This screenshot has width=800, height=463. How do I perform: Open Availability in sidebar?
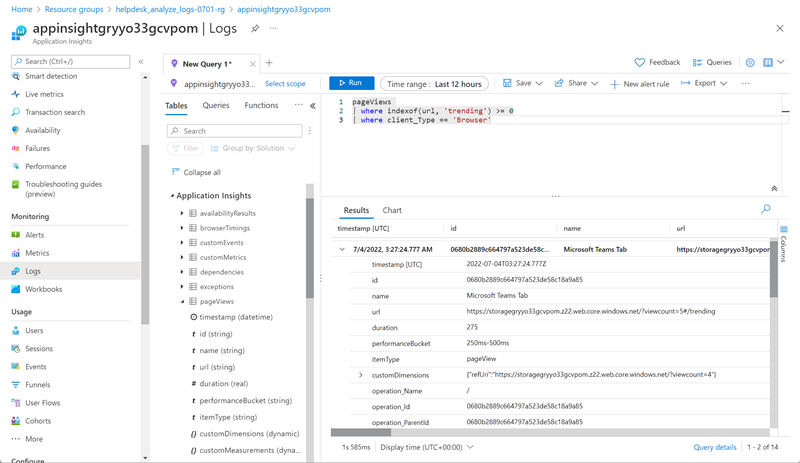coord(43,130)
